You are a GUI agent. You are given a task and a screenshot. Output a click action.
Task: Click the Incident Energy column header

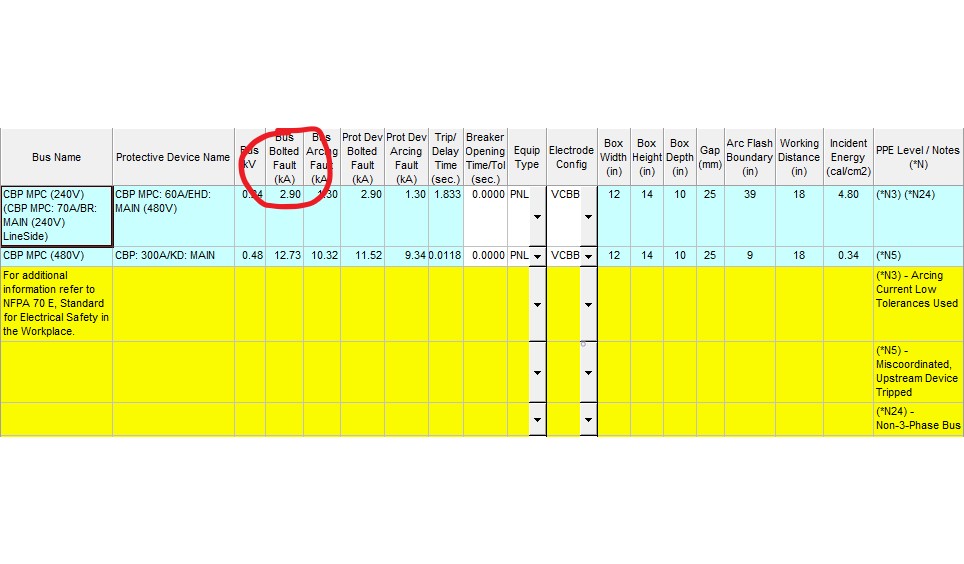point(848,157)
